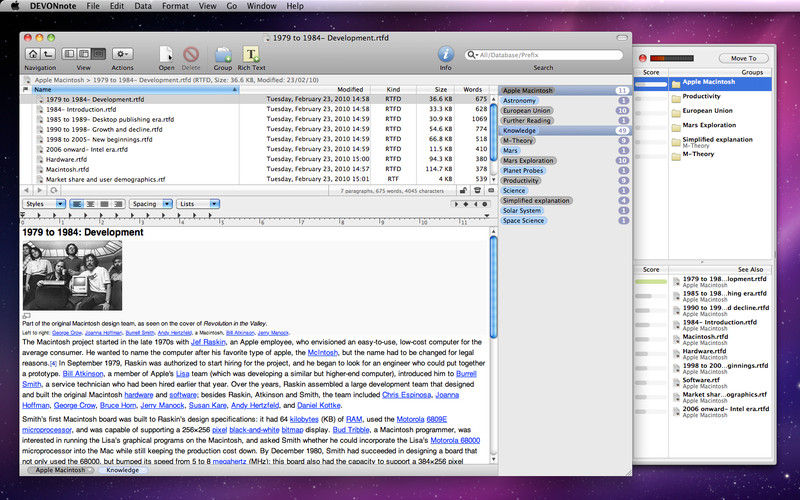This screenshot has width=800, height=500.
Task: Sort list by Words column
Action: pos(472,90)
